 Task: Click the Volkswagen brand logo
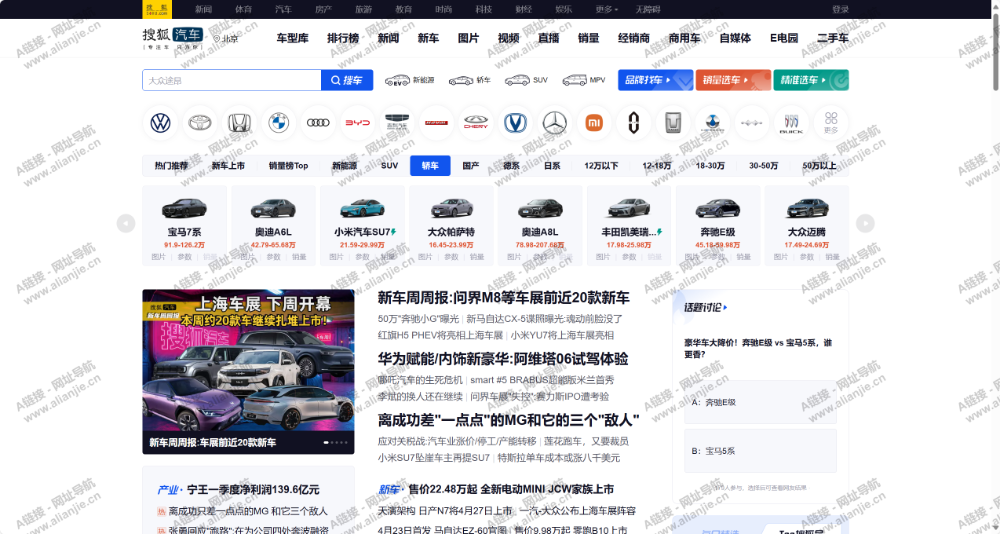[161, 122]
